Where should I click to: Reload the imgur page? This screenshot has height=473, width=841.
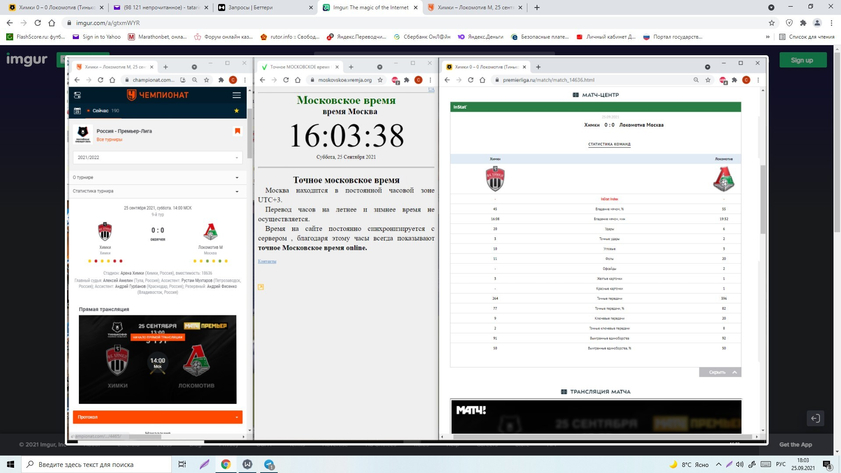tap(38, 23)
